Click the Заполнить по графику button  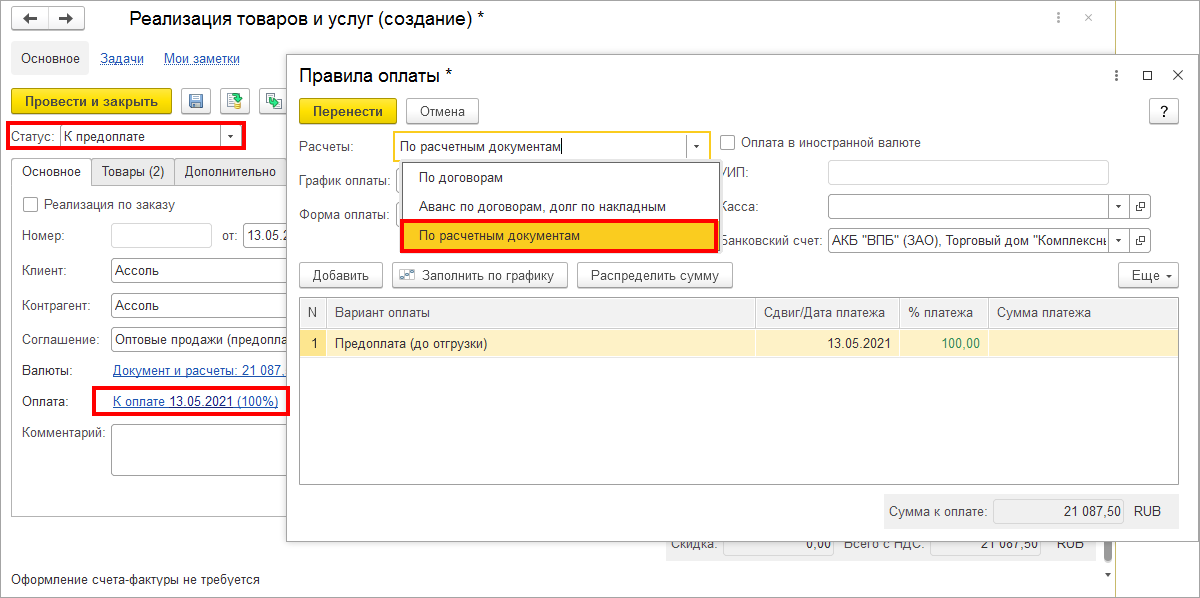click(481, 275)
